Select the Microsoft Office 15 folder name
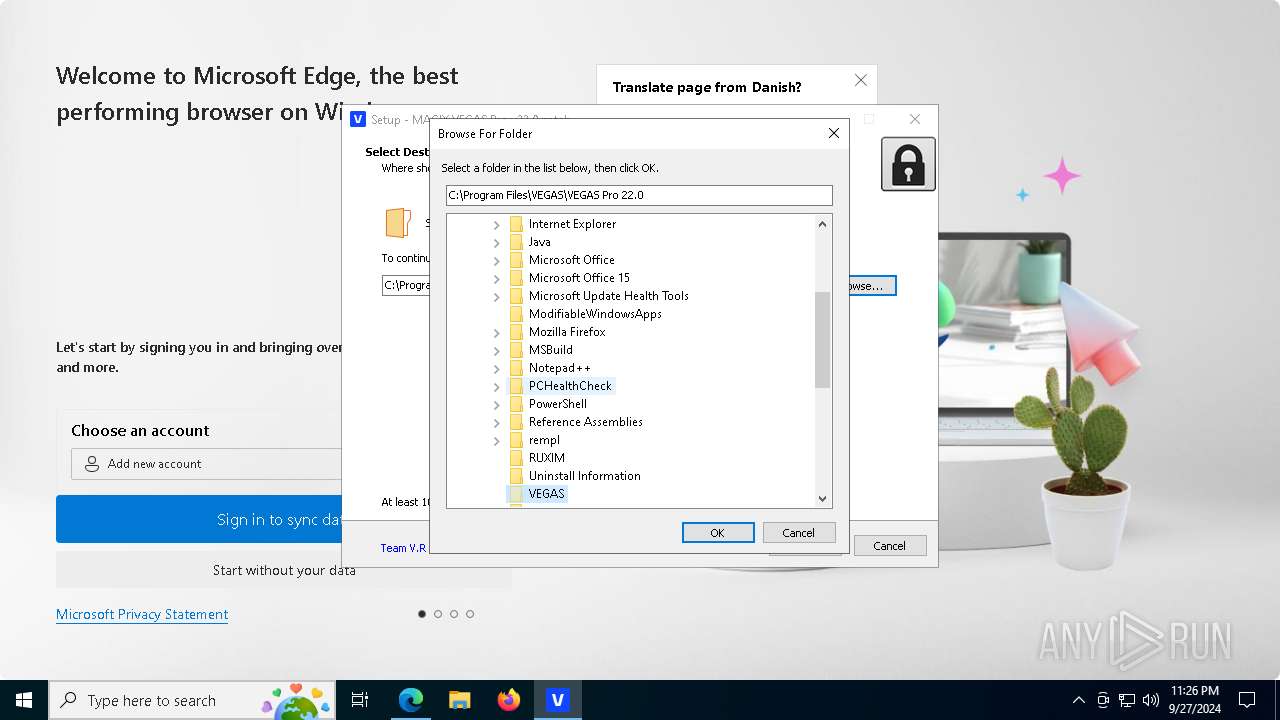 580,278
